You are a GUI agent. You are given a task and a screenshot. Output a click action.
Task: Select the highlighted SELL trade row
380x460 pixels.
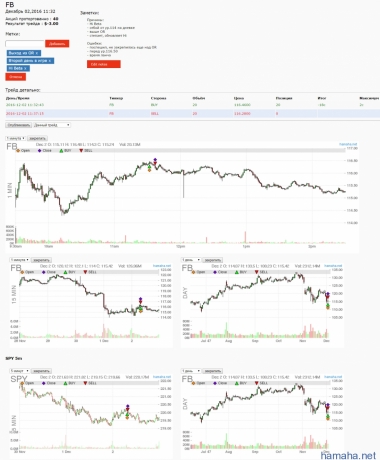coord(193,114)
